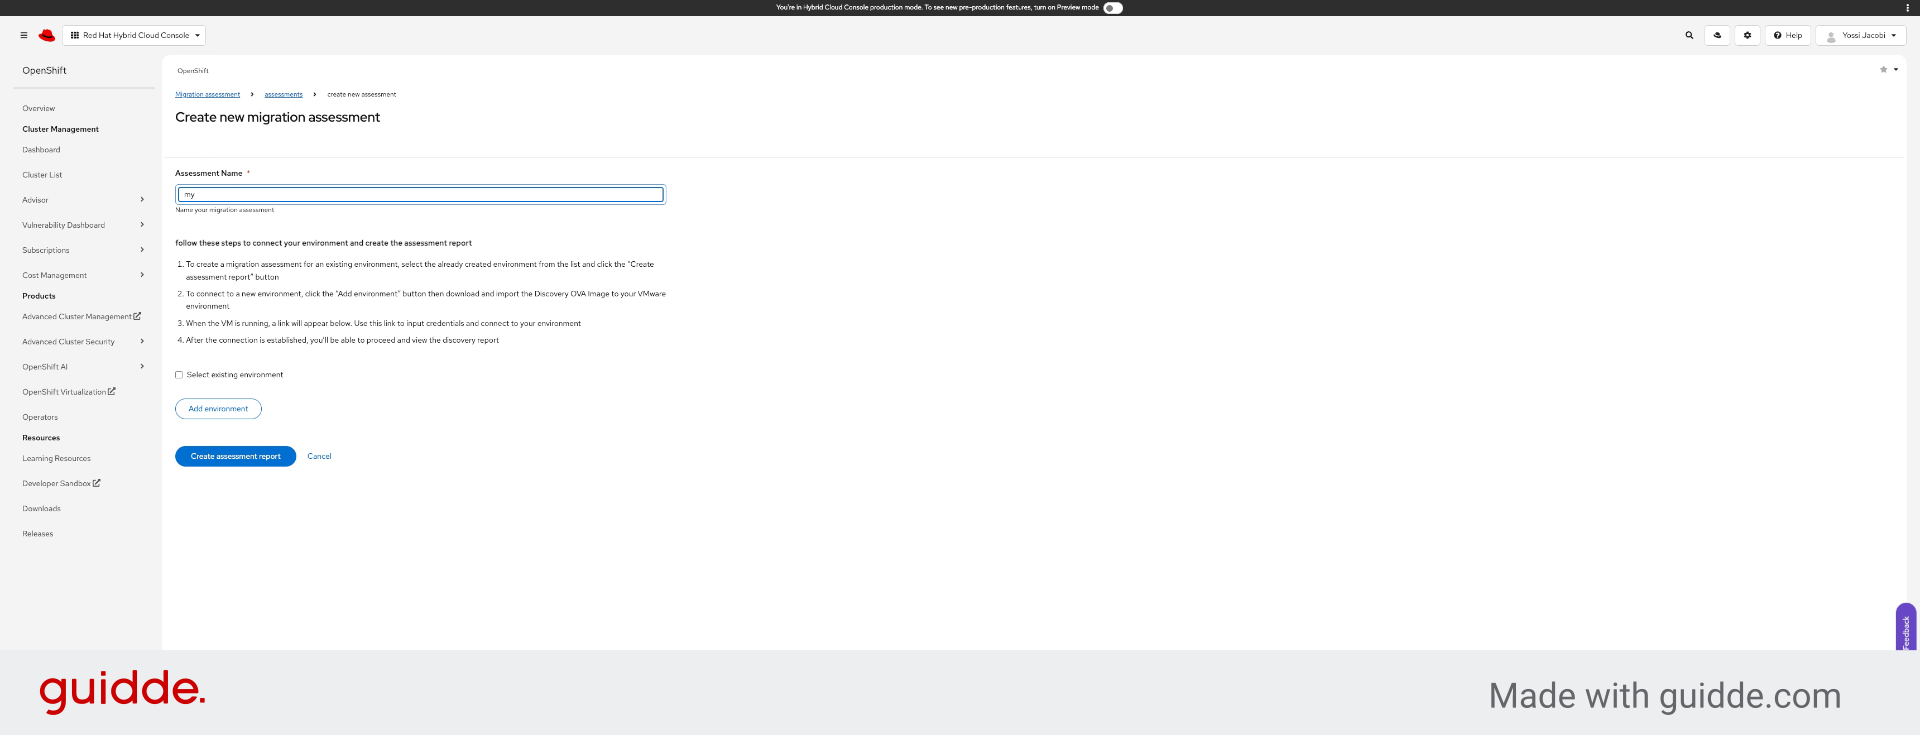Open the Yossi Jacobi user menu
Screen dimensions: 1920x735
1861,35
